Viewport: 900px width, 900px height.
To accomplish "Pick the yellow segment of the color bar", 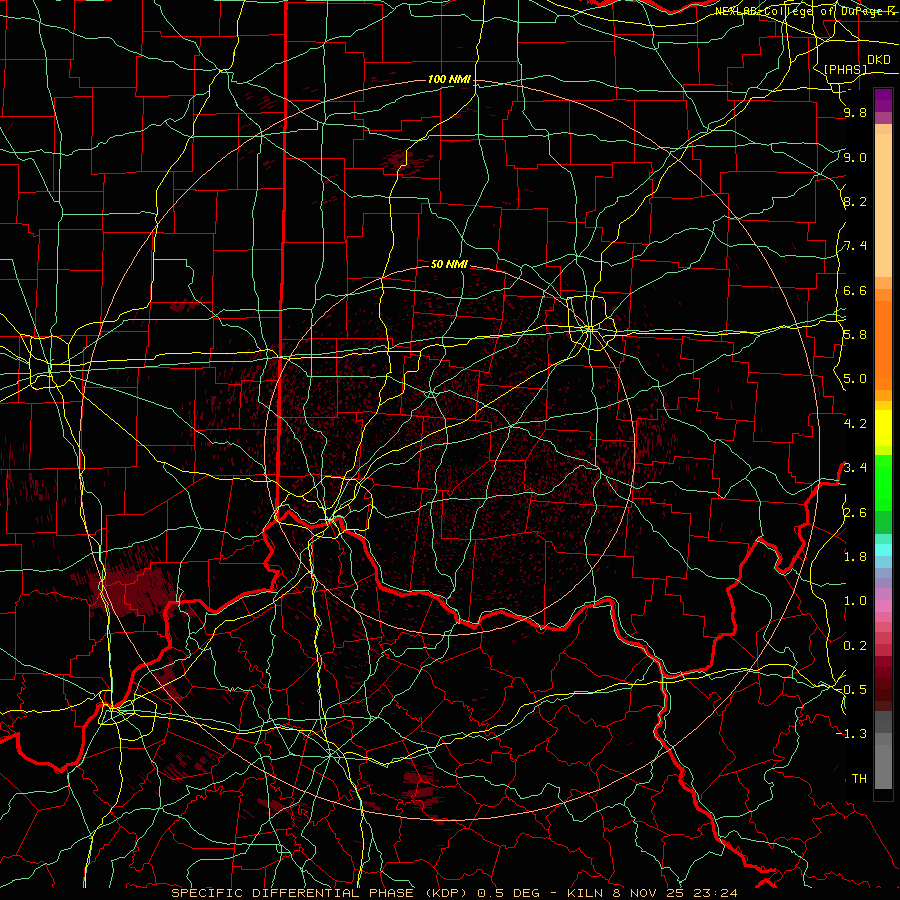I will (883, 428).
